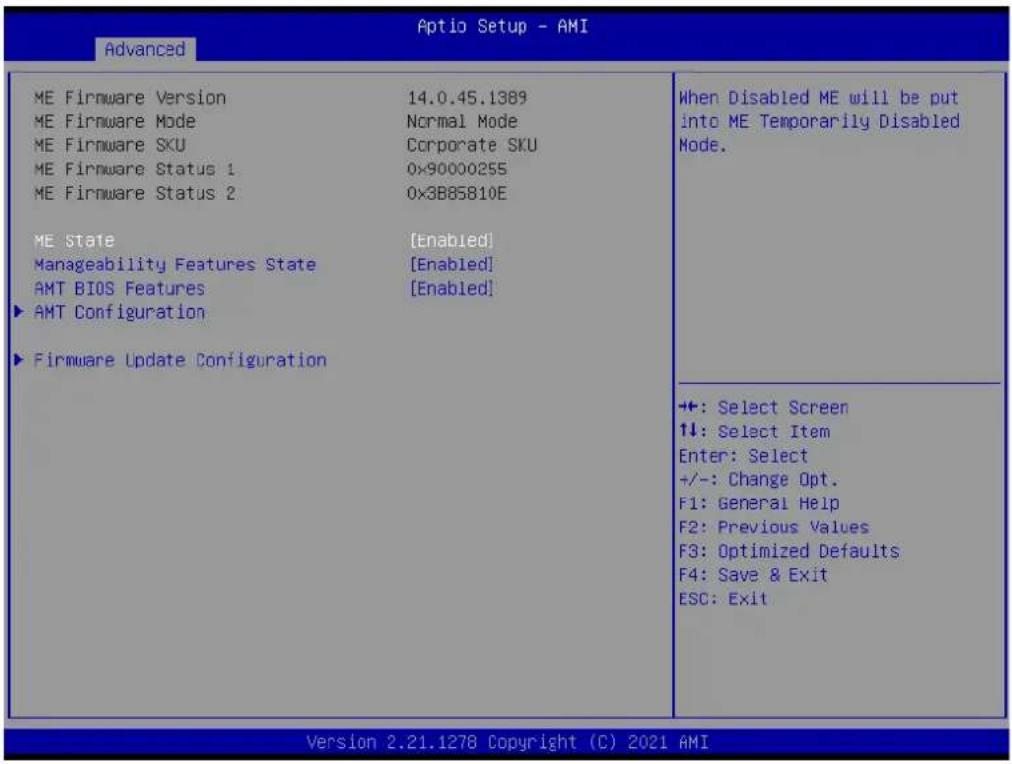Click the Version 2.21.1278 copyright footer
This screenshot has height=764, width=1012.
507,742
